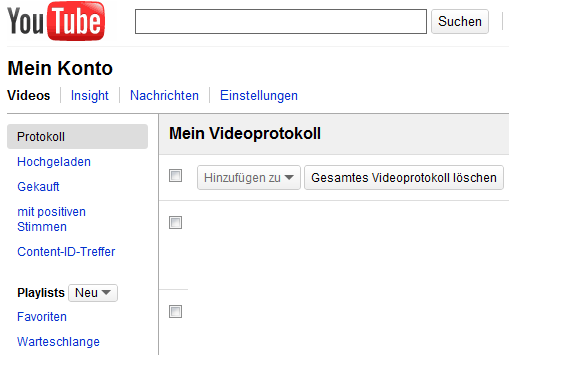Click the Playlists heading label
Viewport: 581px width, 377px height.
click(41, 293)
